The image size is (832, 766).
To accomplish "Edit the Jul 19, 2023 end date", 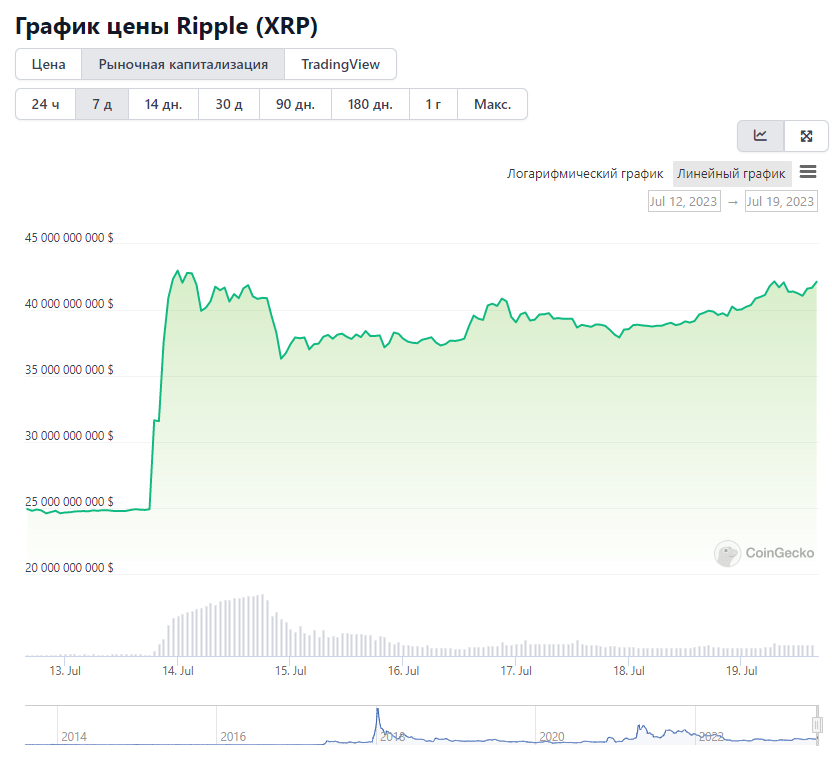I will [x=781, y=202].
